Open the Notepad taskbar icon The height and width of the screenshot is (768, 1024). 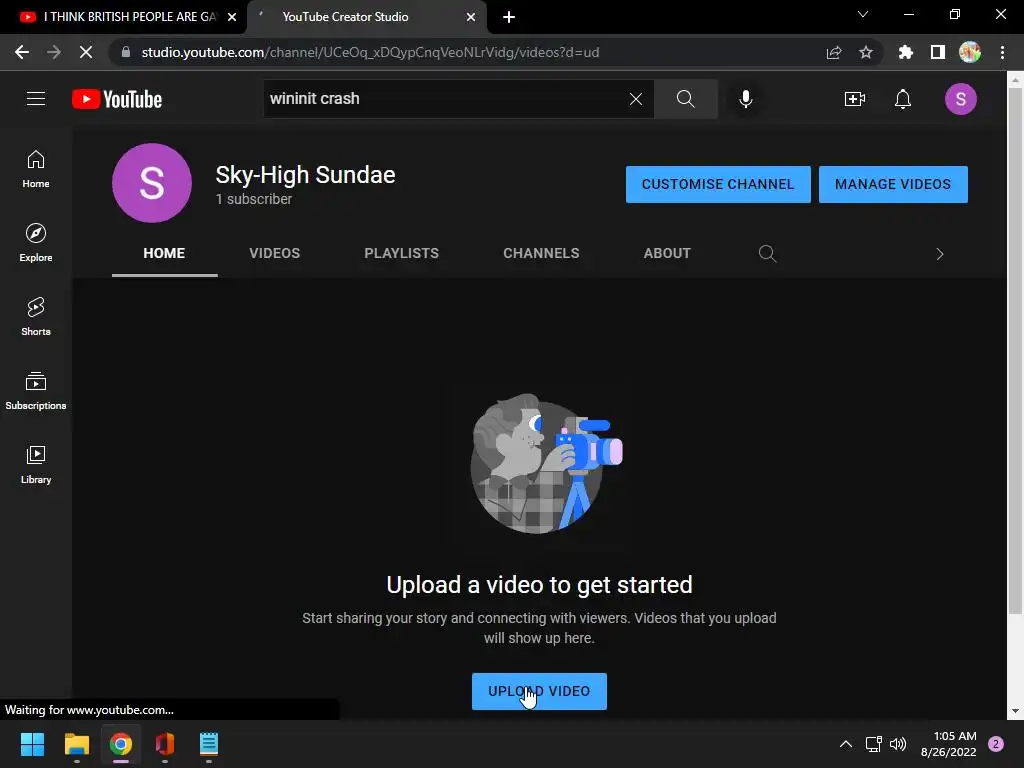208,744
